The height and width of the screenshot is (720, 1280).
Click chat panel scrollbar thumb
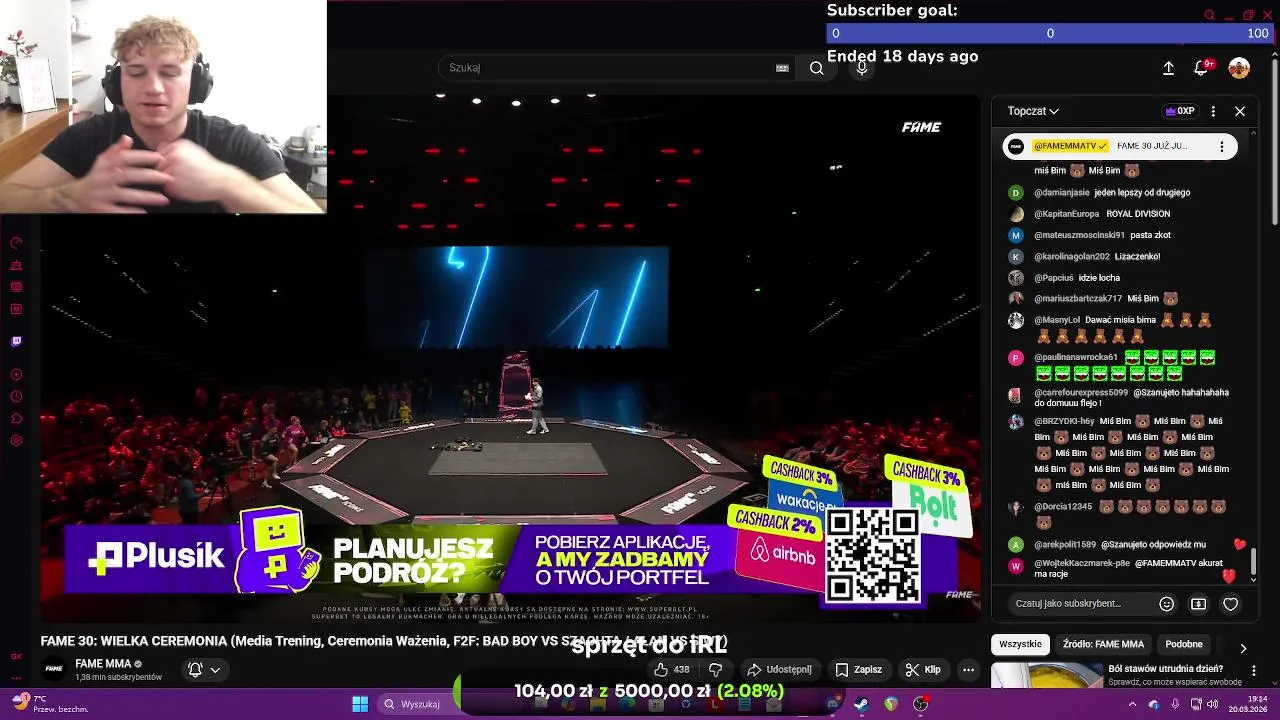point(1252,560)
